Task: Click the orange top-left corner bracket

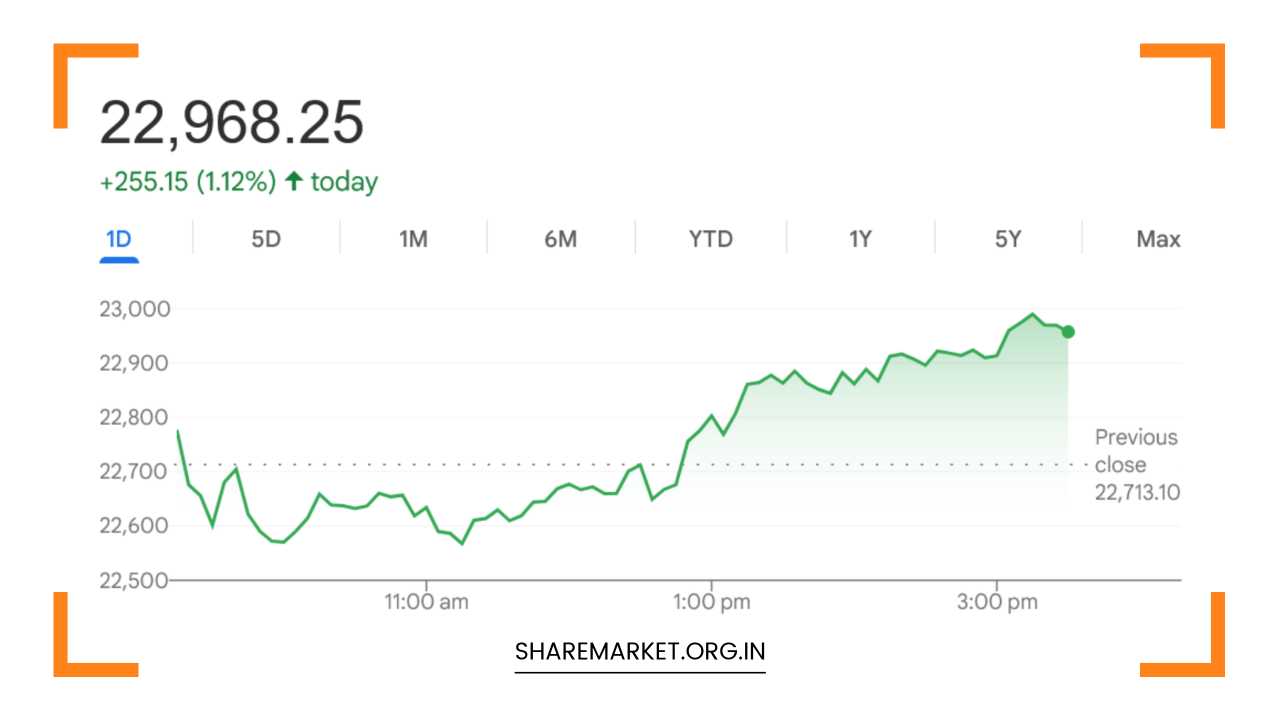Action: tap(70, 70)
